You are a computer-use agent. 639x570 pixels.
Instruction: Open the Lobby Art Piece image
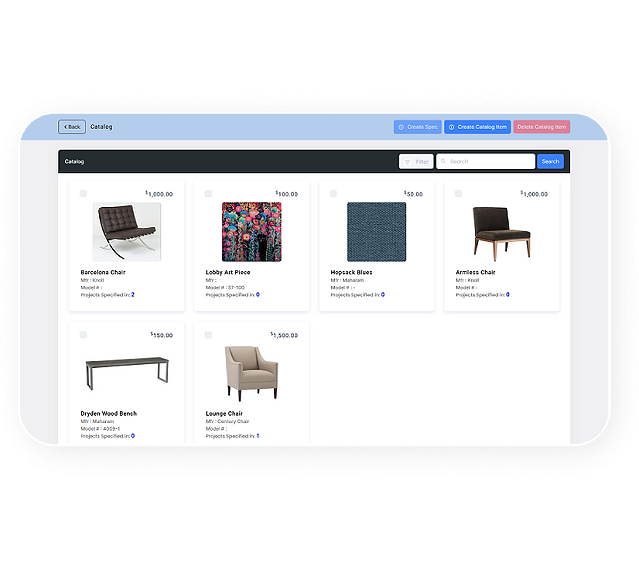tap(251, 232)
